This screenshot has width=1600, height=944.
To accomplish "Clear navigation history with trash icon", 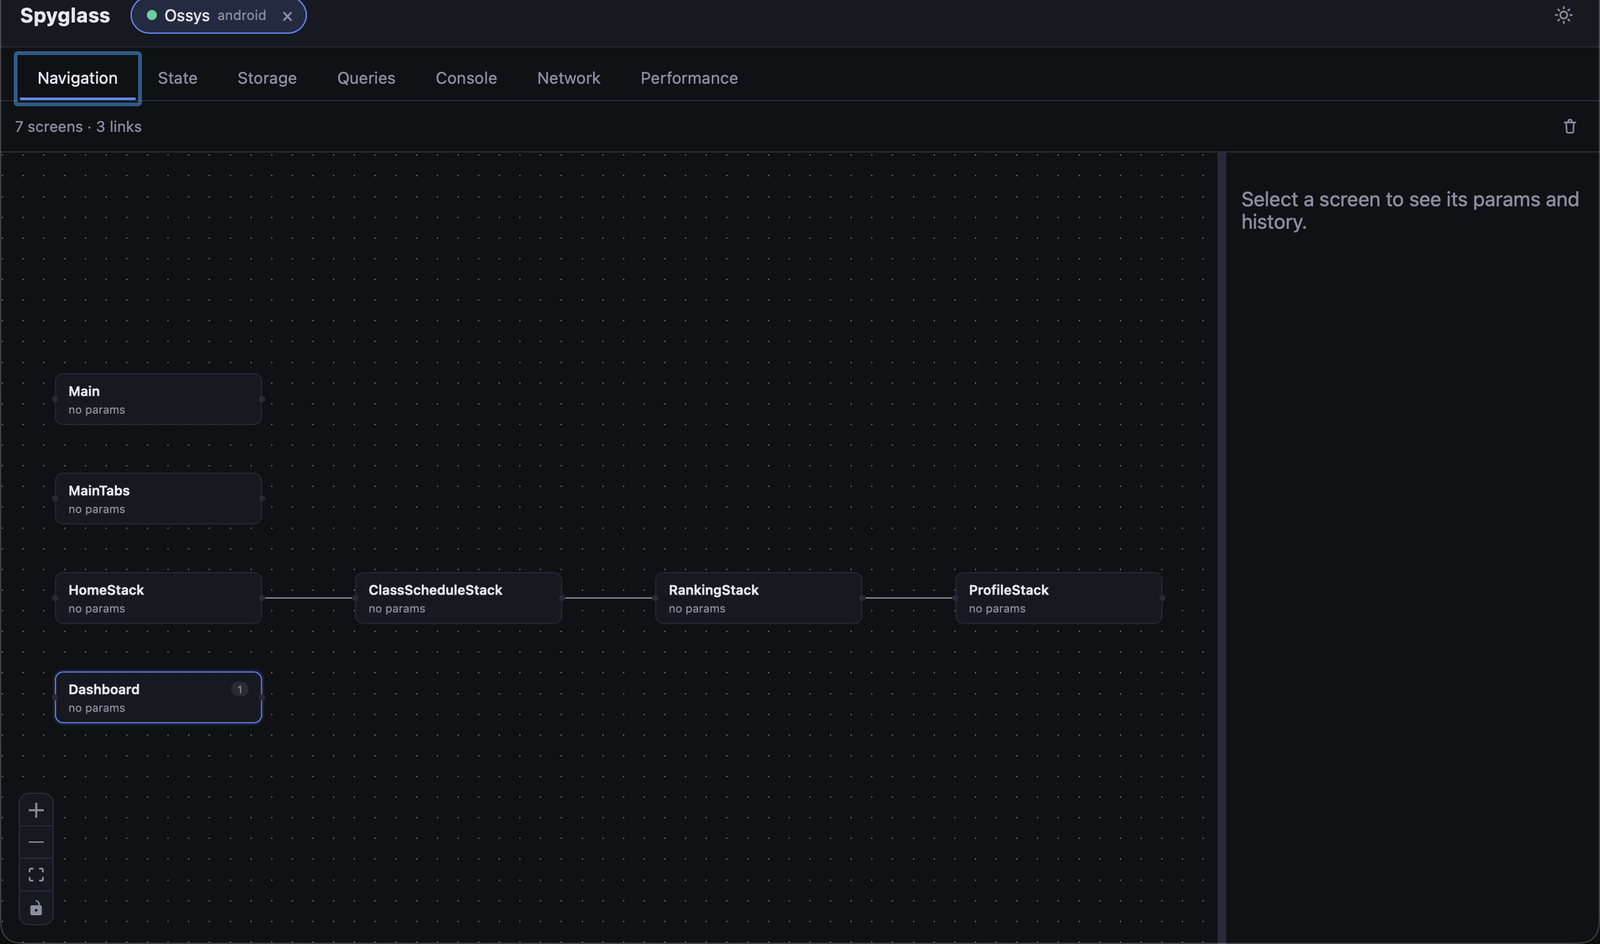I will 1570,127.
